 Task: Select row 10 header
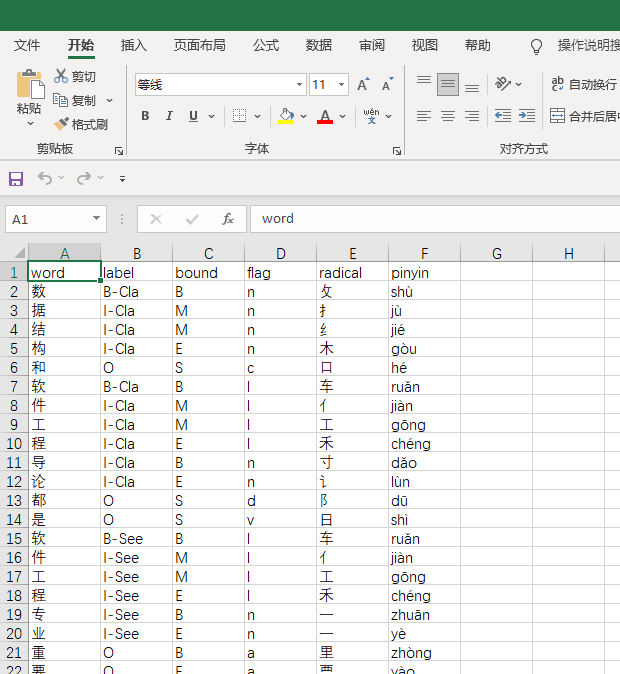click(x=14, y=444)
